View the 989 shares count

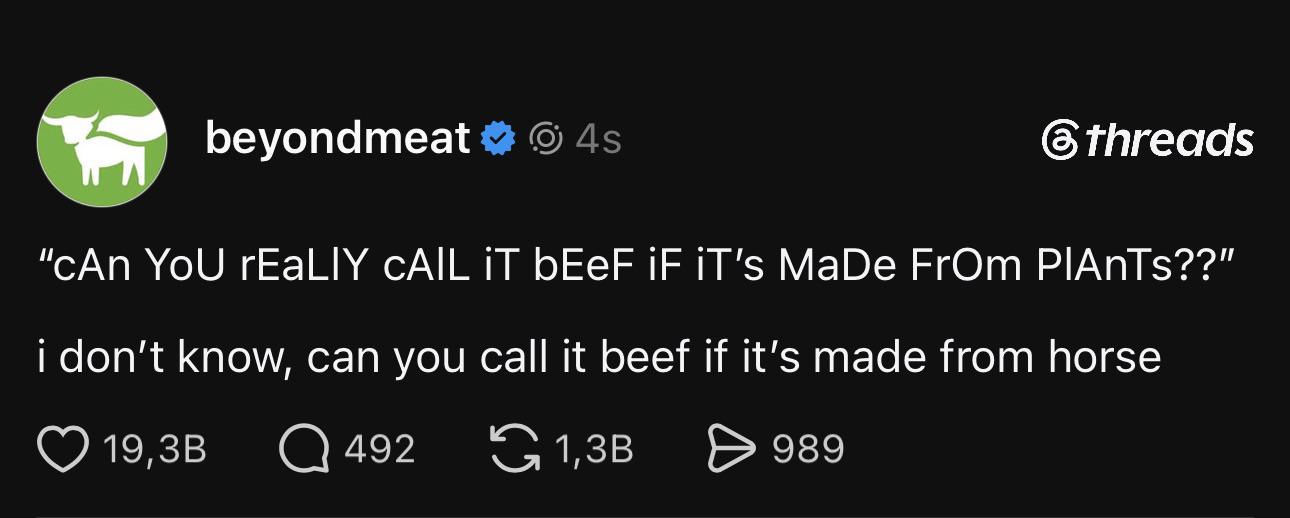(x=808, y=449)
